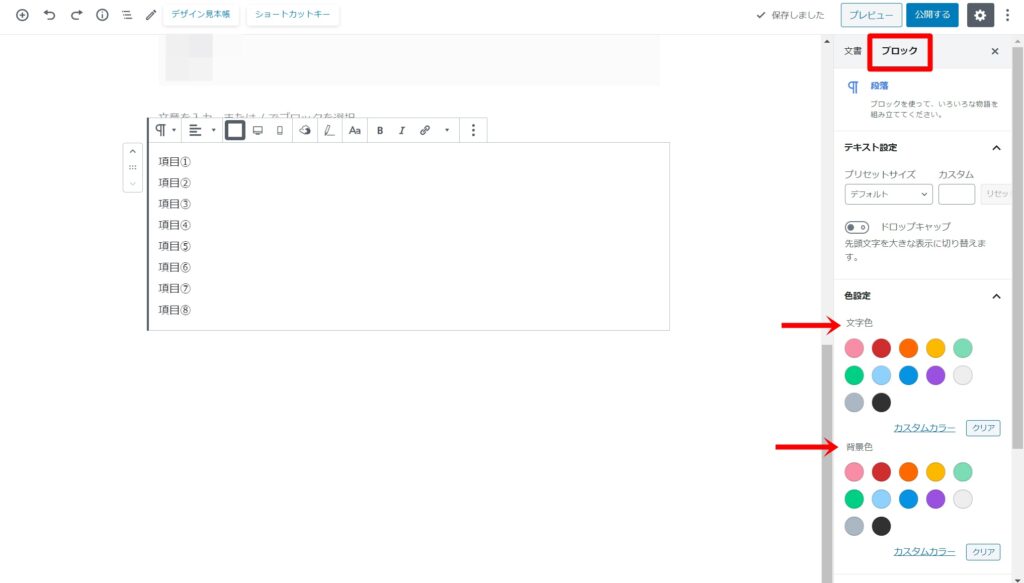This screenshot has height=583, width=1024.
Task: Open the content structure info icon
Action: point(102,15)
